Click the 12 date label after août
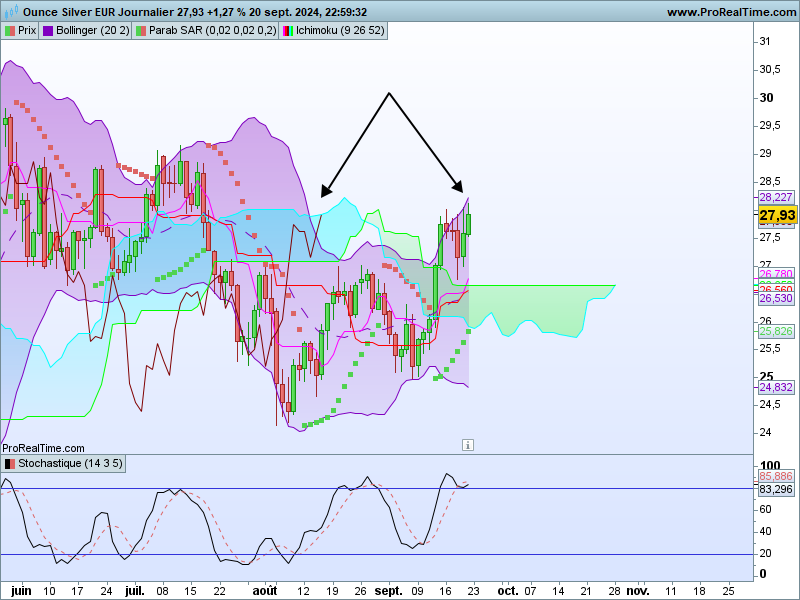This screenshot has width=800, height=600. [304, 591]
